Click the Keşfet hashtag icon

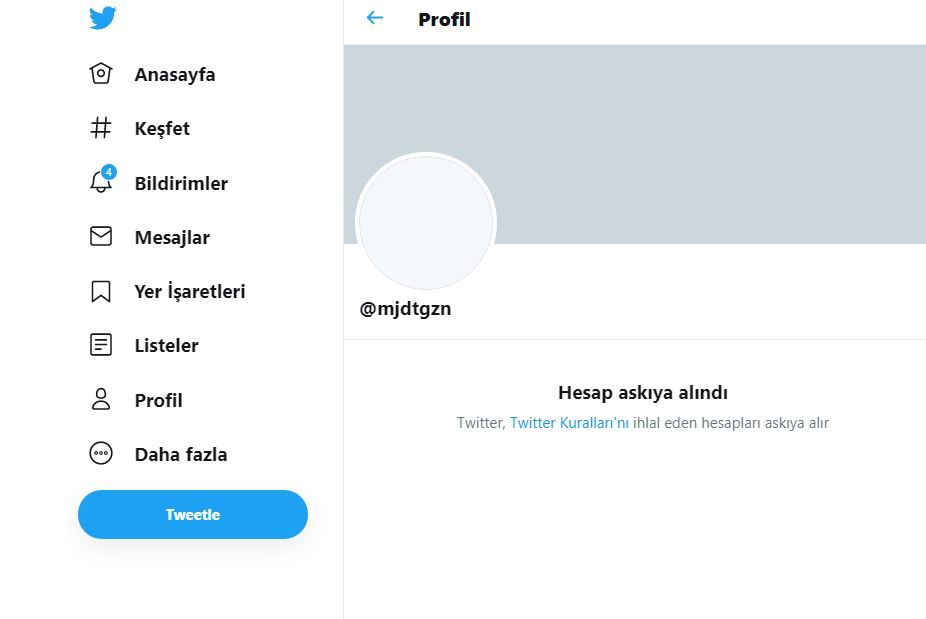pos(101,128)
